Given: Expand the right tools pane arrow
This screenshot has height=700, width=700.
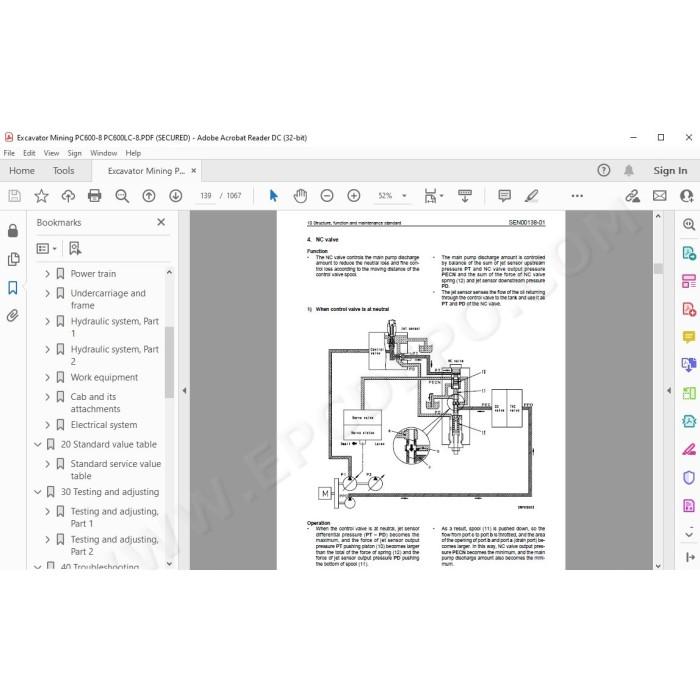Looking at the screenshot, I should pyautogui.click(x=669, y=391).
